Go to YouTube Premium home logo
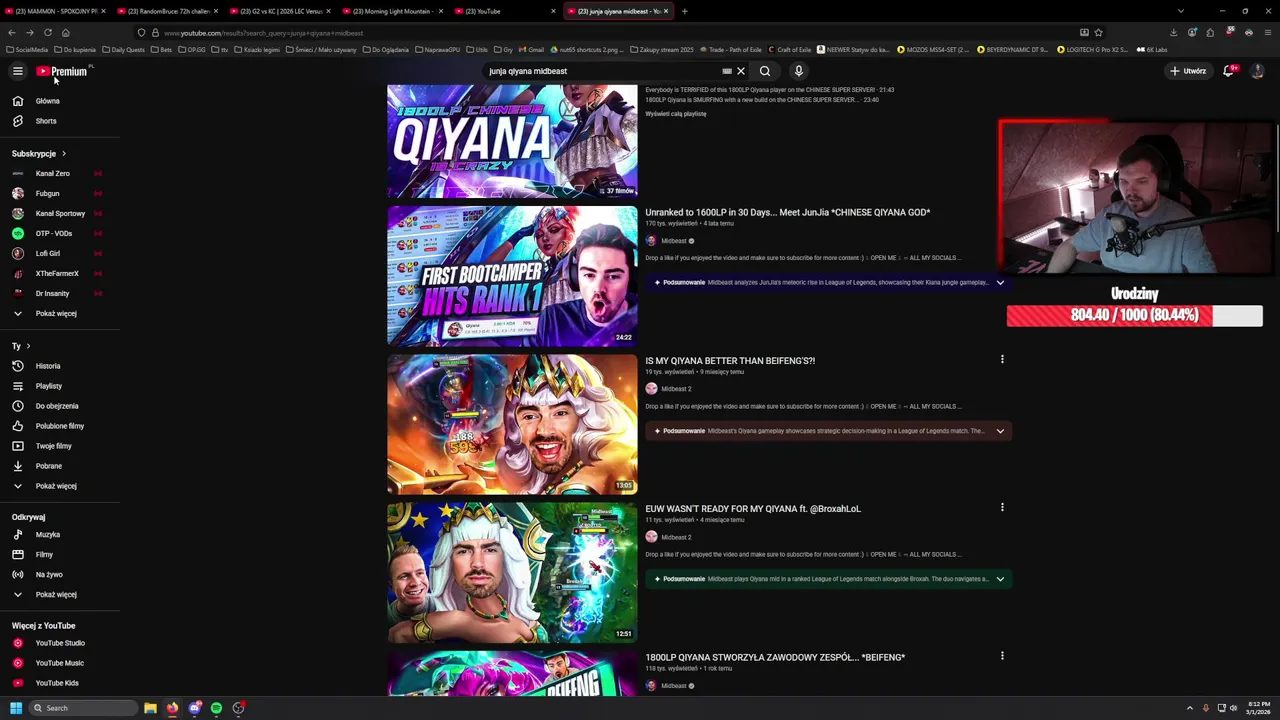The width and height of the screenshot is (1280, 720). click(64, 71)
